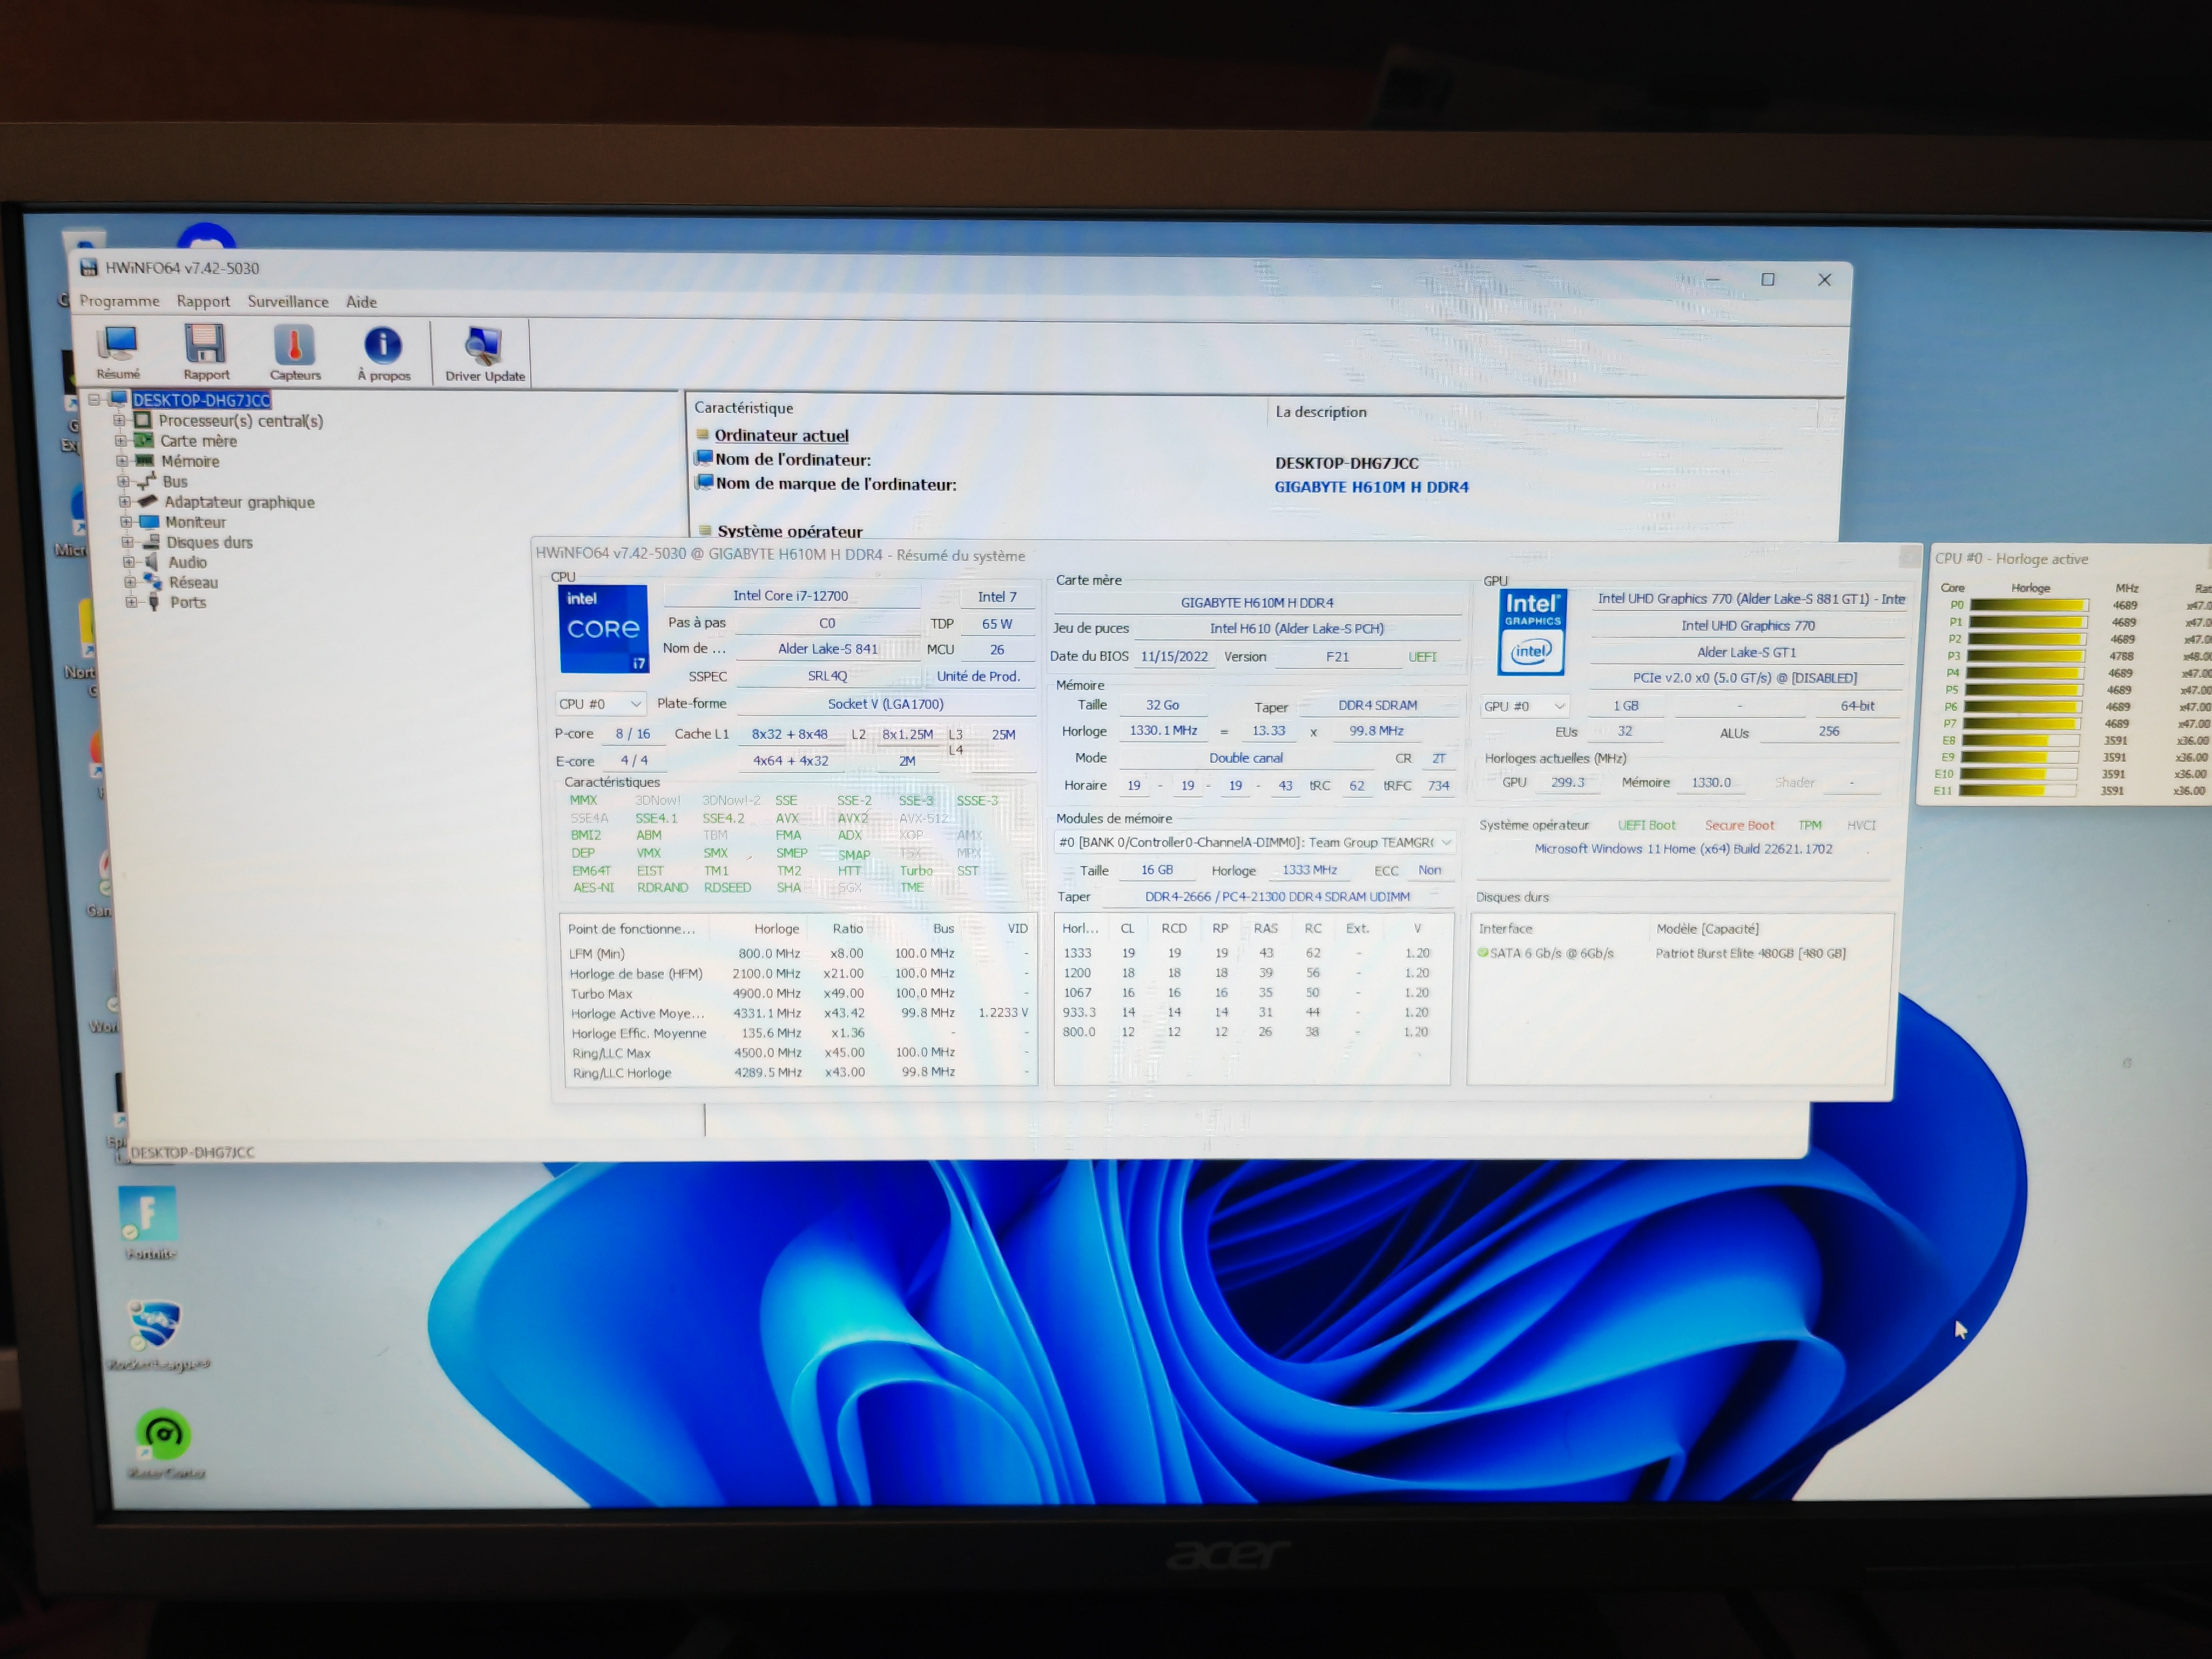This screenshot has width=2212, height=1659.
Task: Click the Intel UHD Graphics 770 name field
Action: (x=1748, y=626)
